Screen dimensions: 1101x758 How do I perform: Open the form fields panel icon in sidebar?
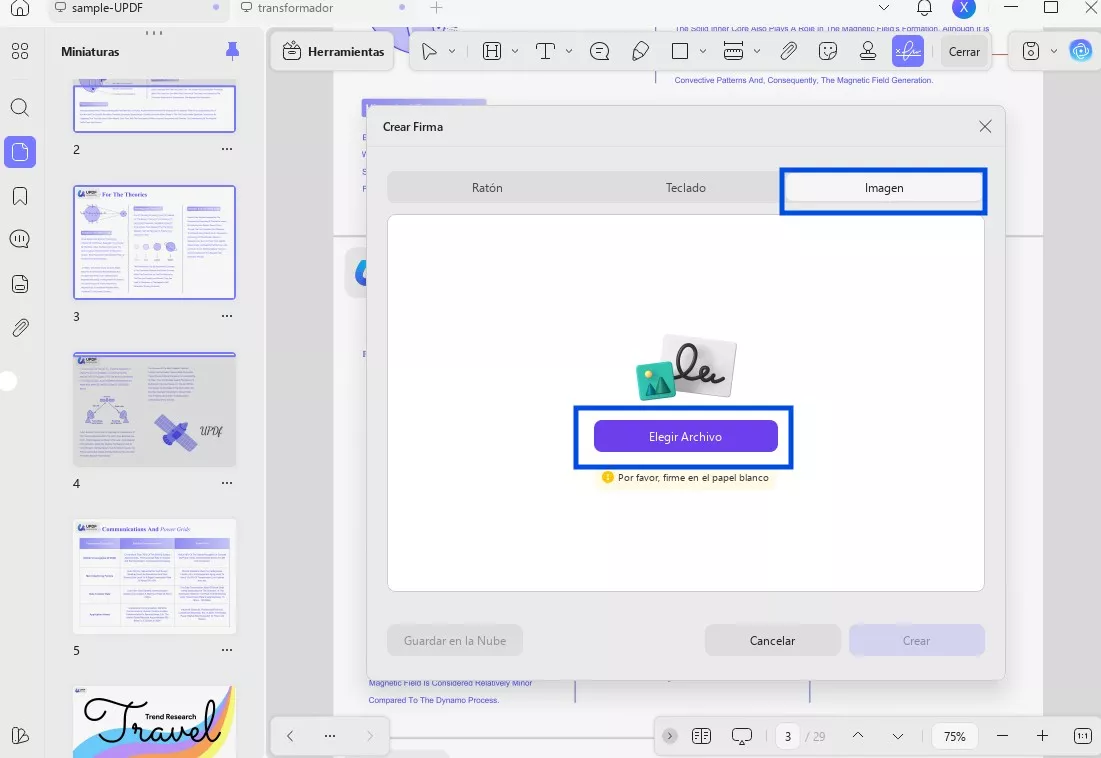pyautogui.click(x=20, y=284)
